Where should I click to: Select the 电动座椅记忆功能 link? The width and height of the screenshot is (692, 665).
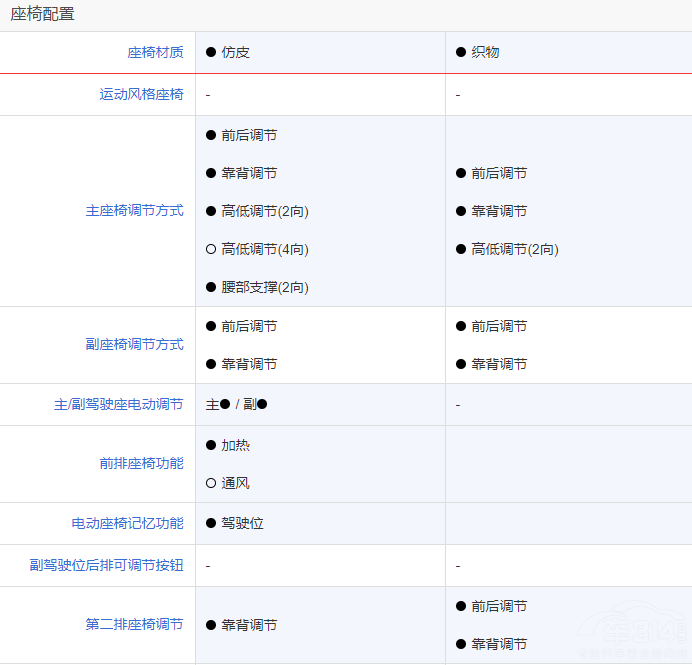pos(127,523)
